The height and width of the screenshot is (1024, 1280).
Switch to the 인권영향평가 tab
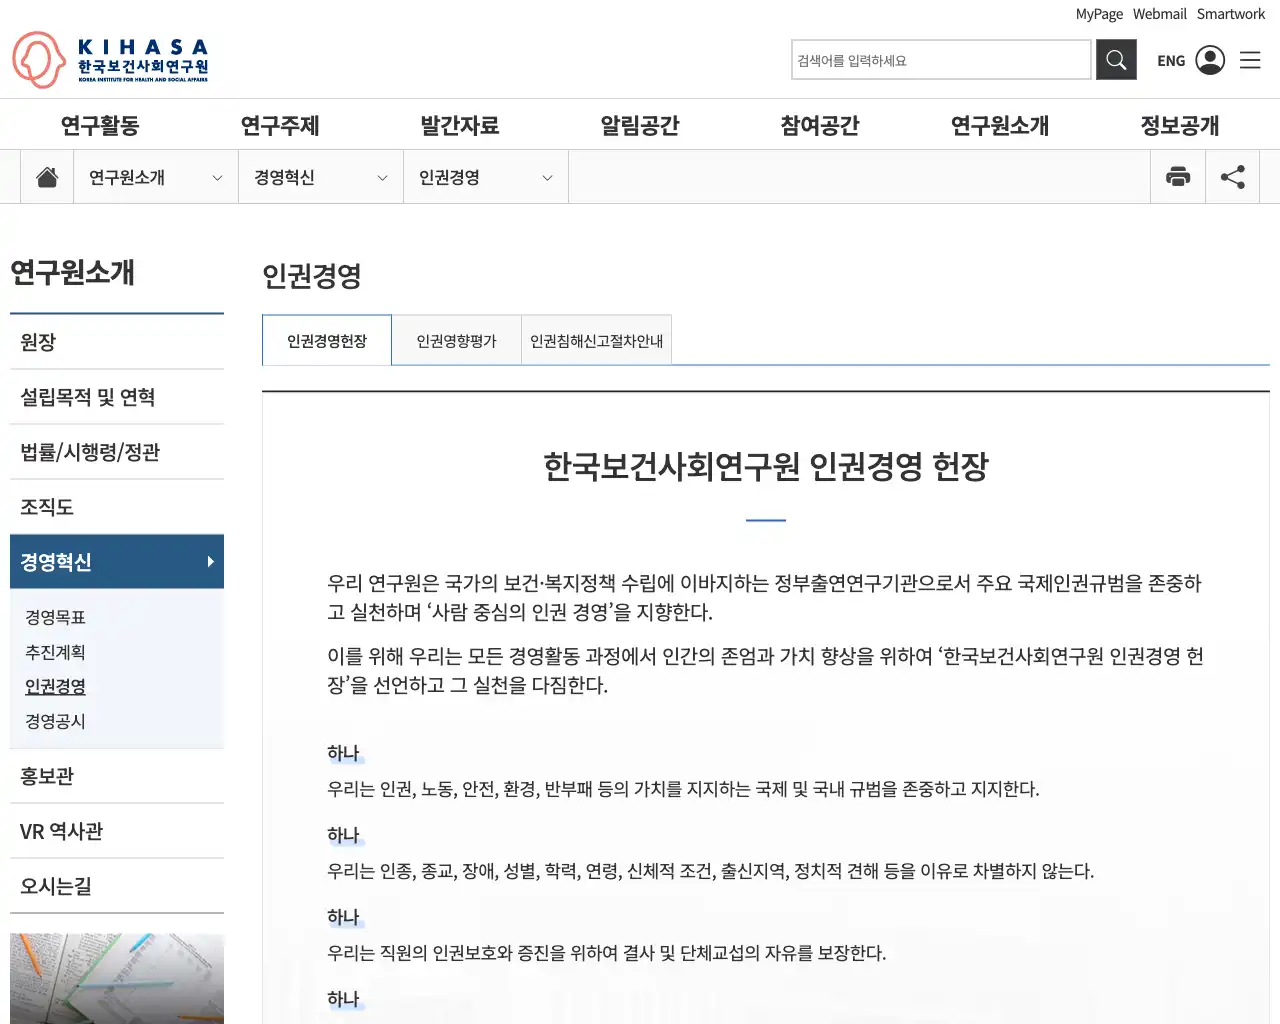pos(456,341)
